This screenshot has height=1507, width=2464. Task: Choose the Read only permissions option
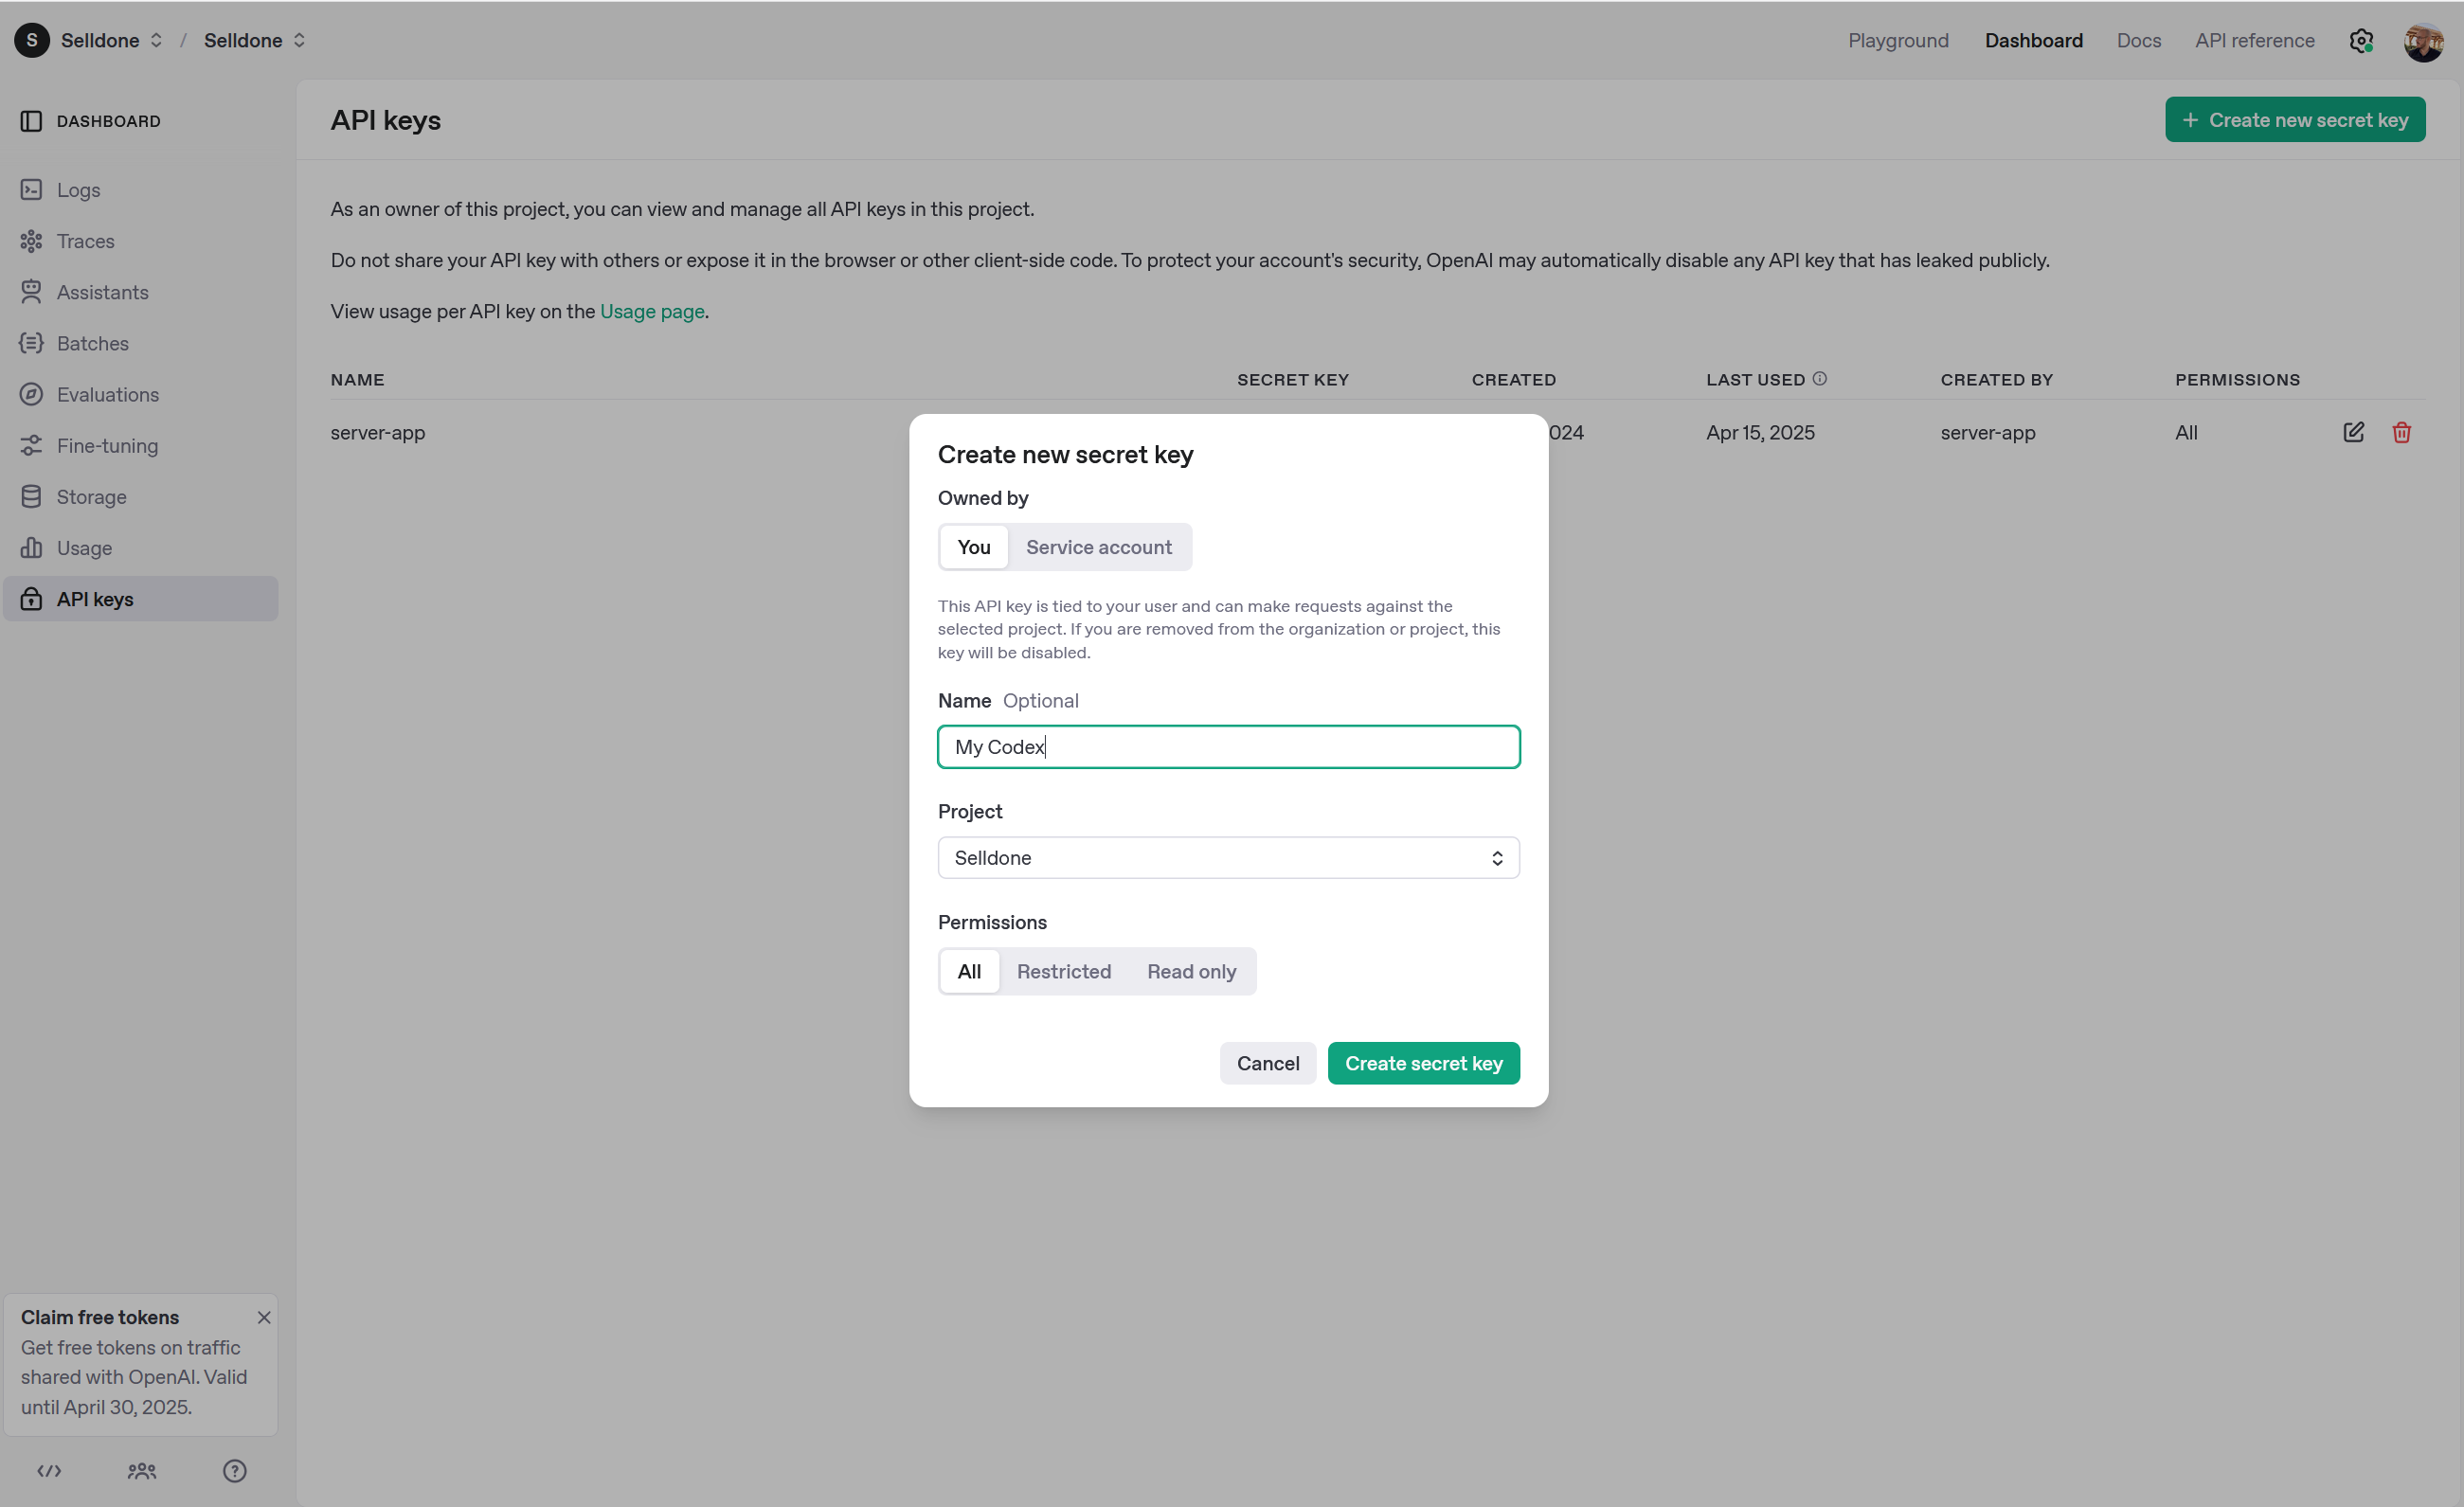pyautogui.click(x=1191, y=971)
